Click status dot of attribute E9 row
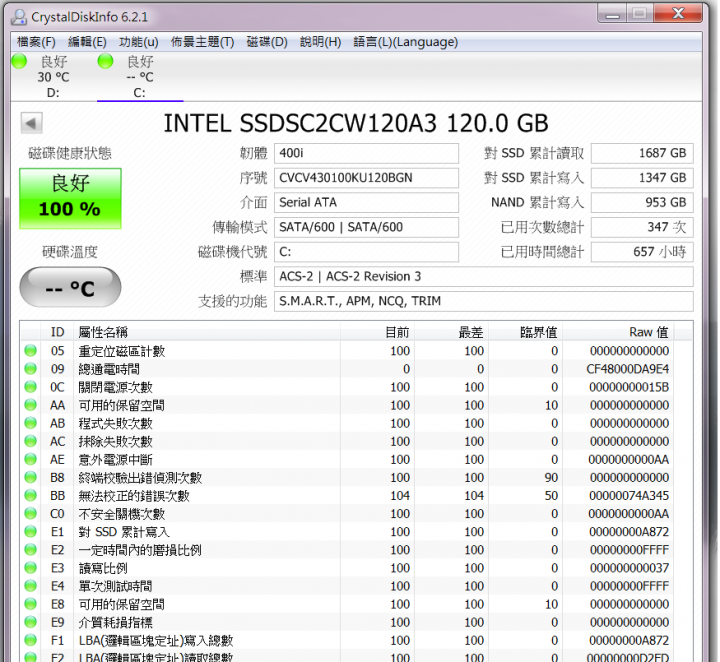The height and width of the screenshot is (662, 720). 31,622
